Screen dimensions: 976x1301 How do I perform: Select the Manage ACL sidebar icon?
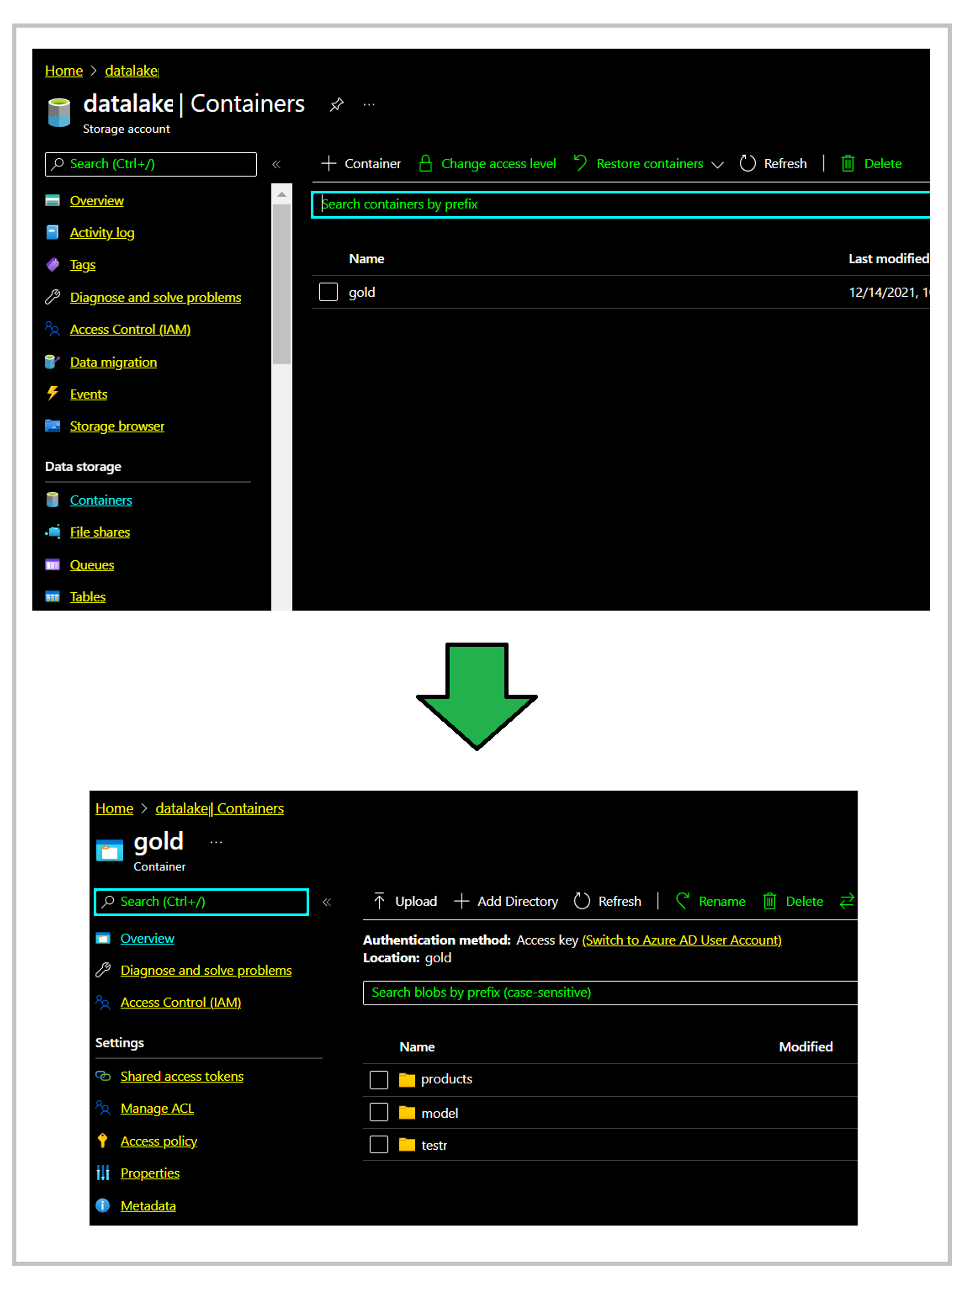tap(103, 1108)
